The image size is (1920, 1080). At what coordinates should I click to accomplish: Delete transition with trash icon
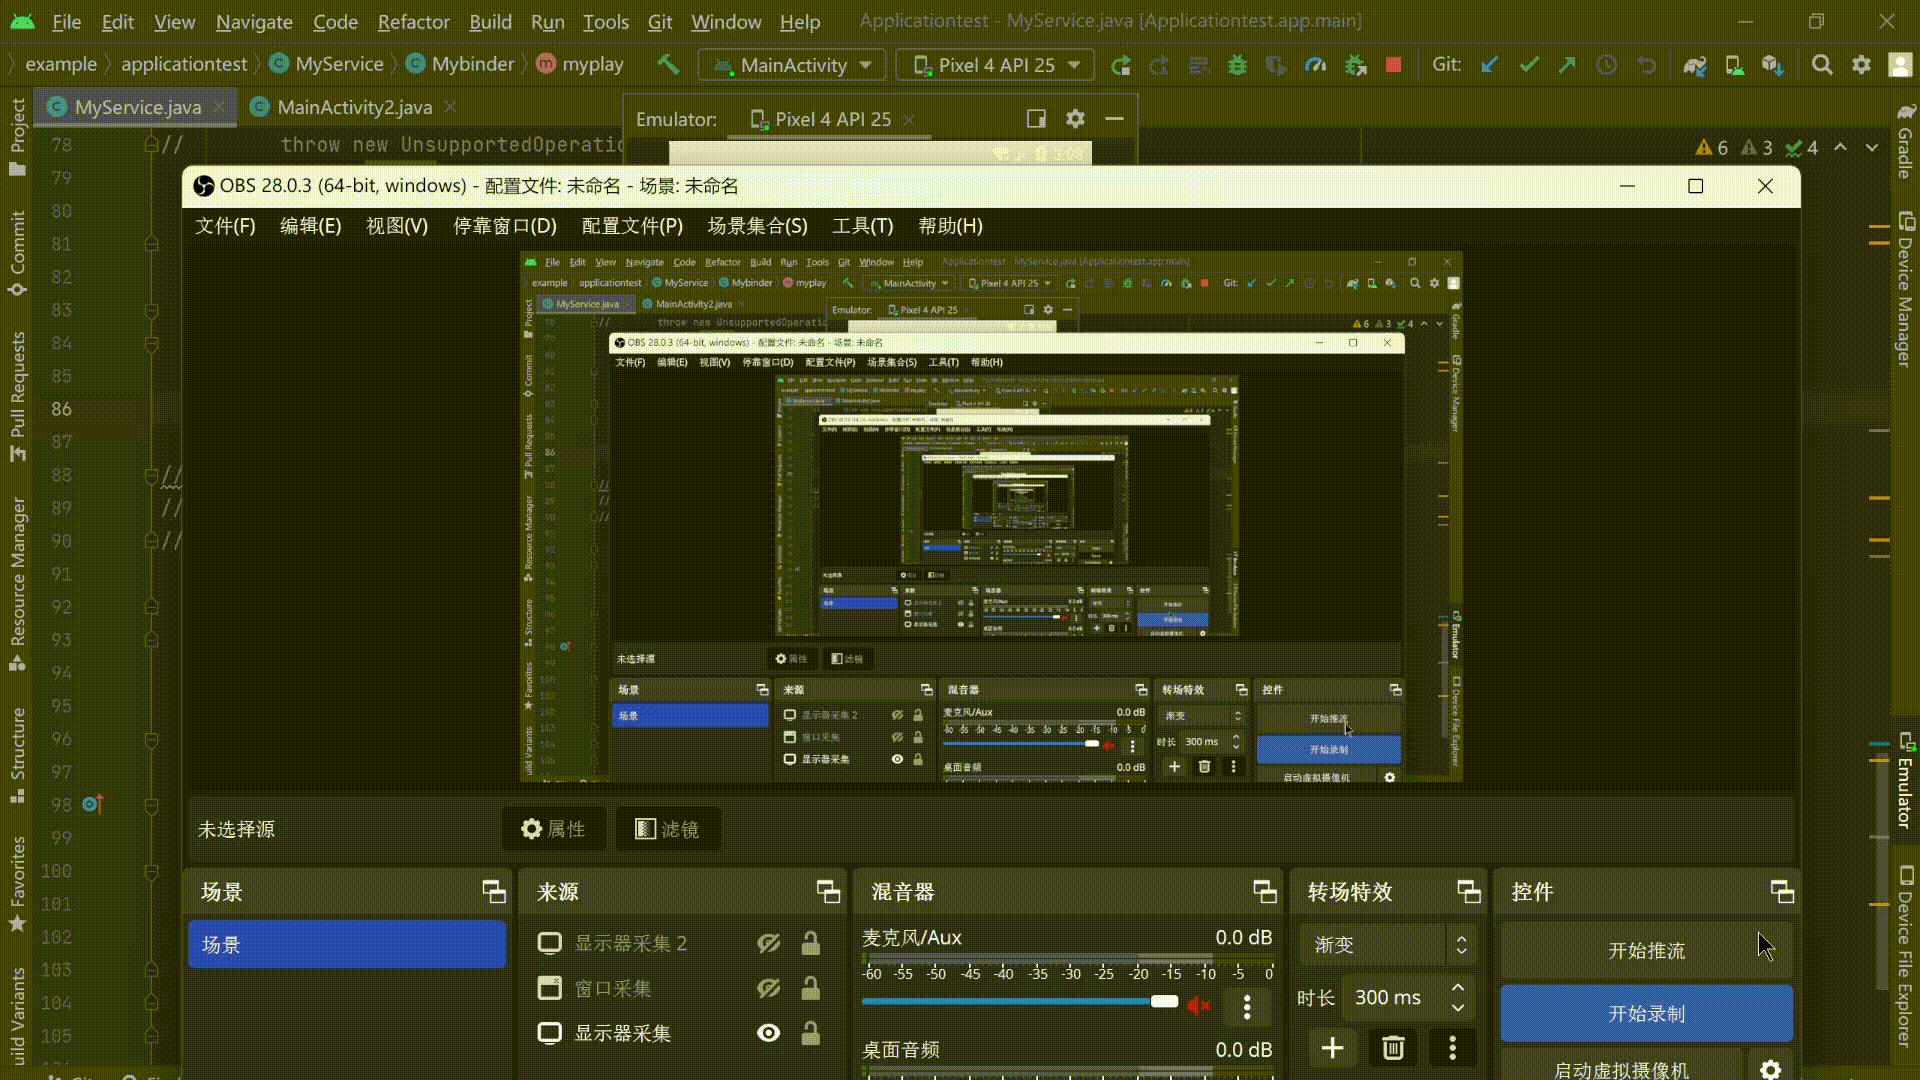coord(1393,1047)
